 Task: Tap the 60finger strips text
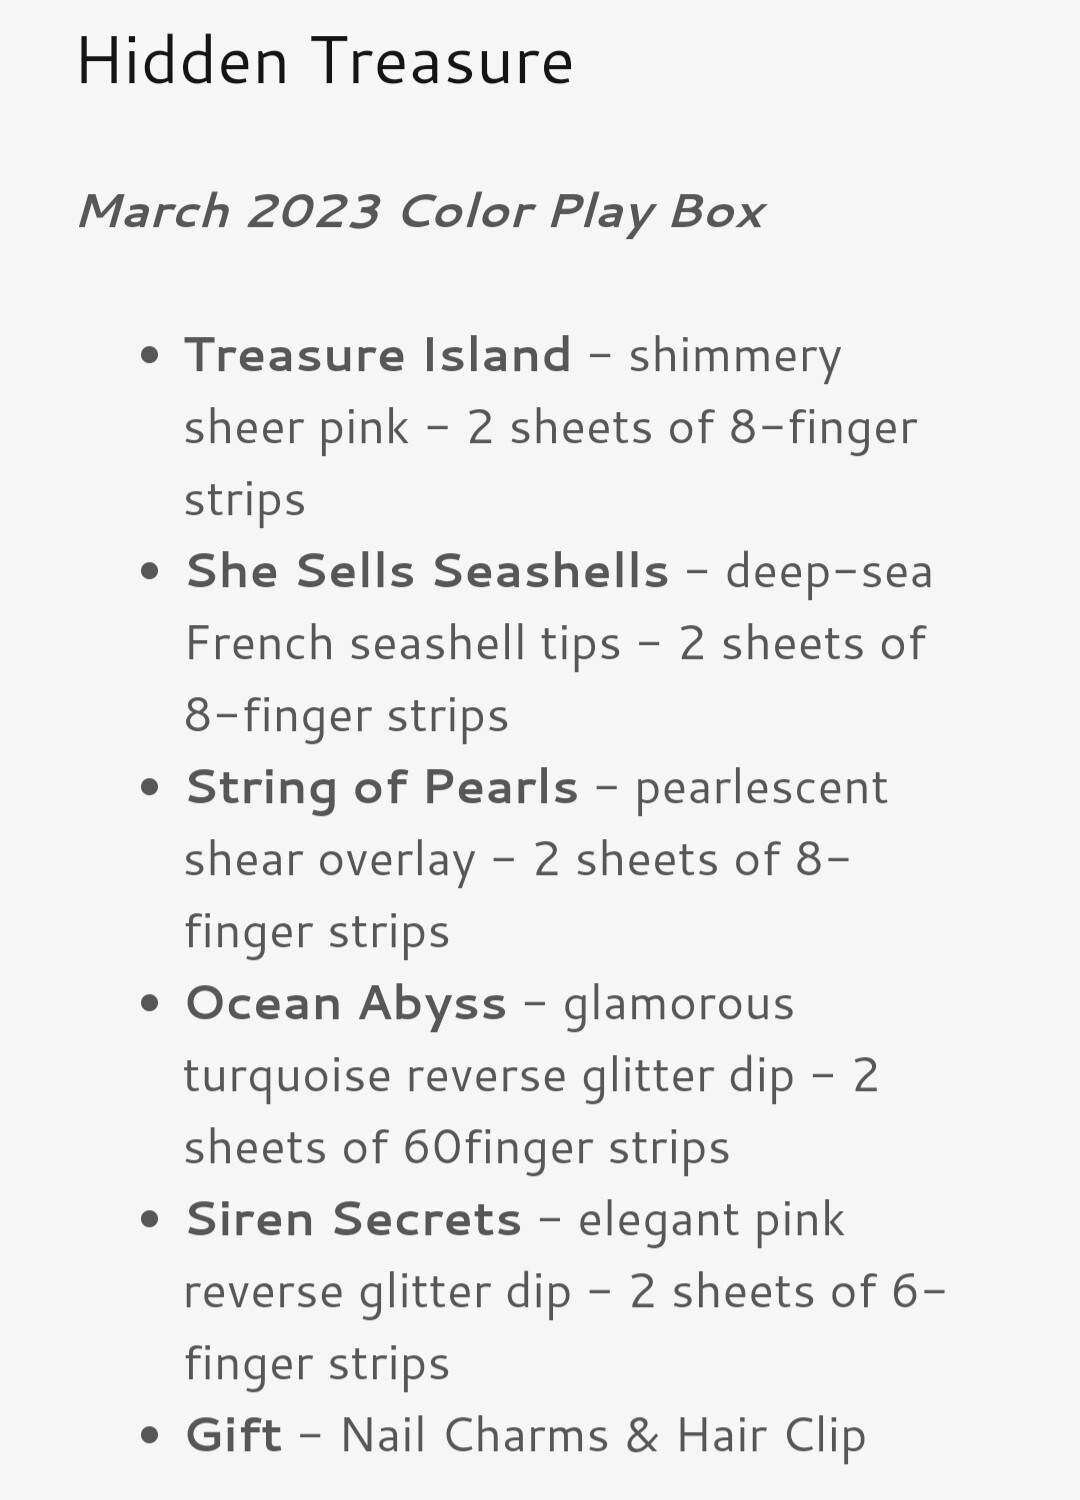click(566, 1148)
